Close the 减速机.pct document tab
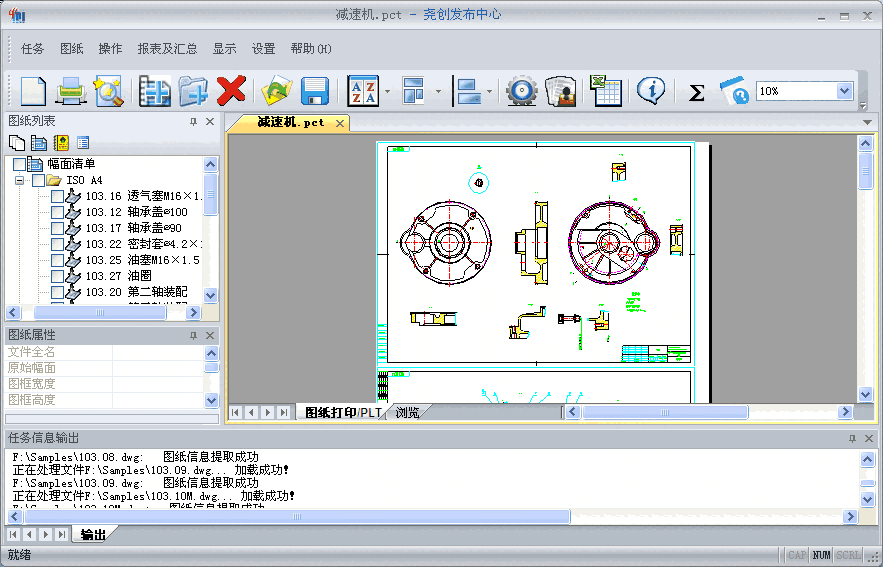Viewport: 883px width, 567px height. [340, 123]
